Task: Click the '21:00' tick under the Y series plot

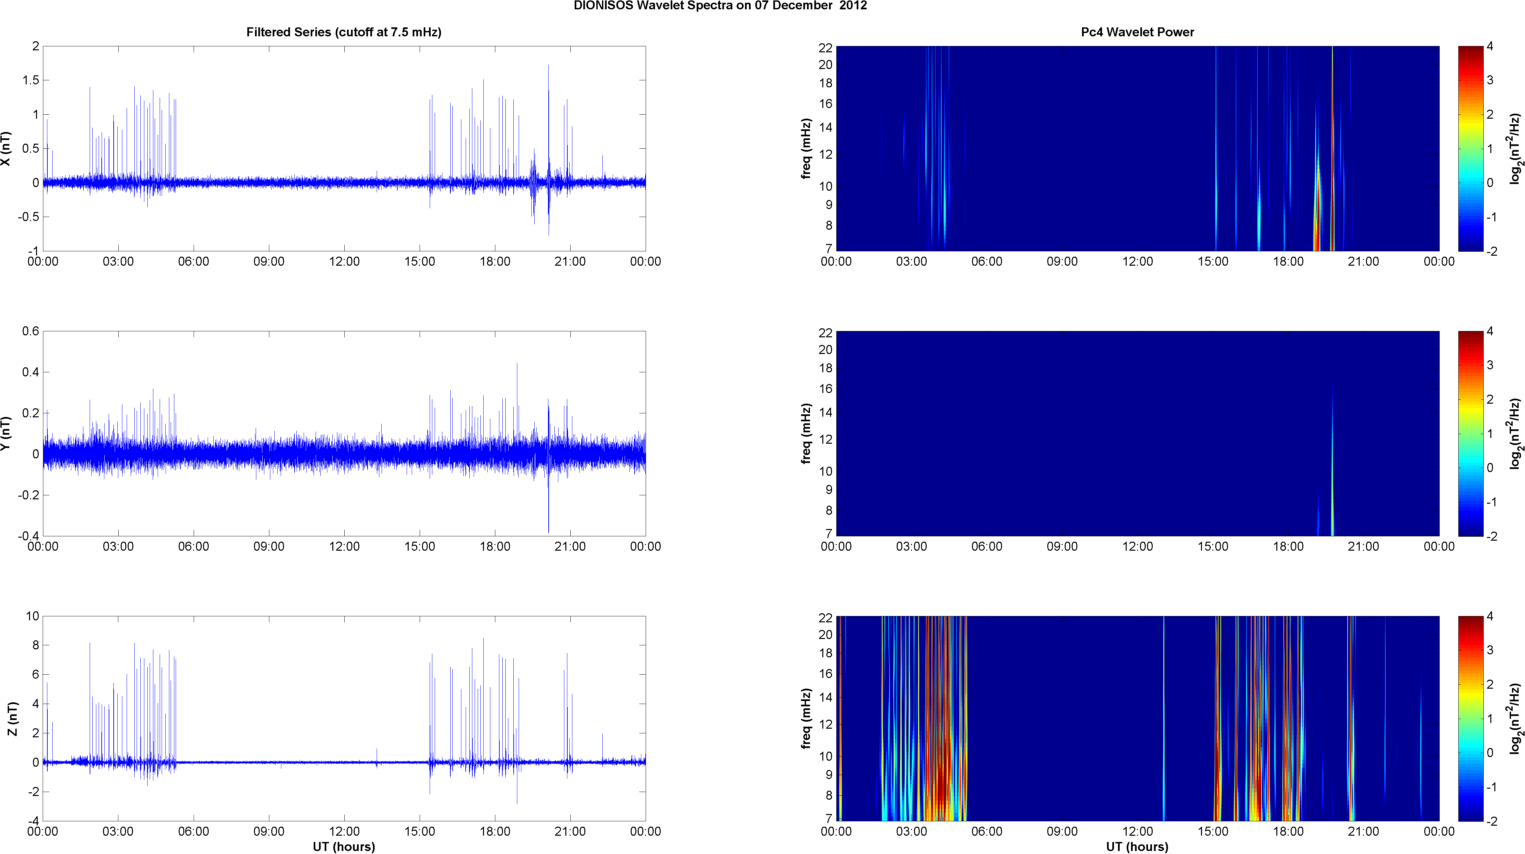Action: click(571, 546)
